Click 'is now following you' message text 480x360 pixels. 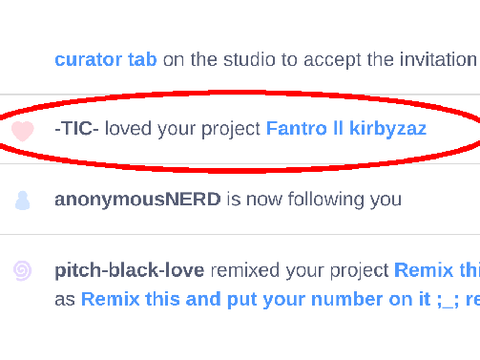tap(314, 200)
